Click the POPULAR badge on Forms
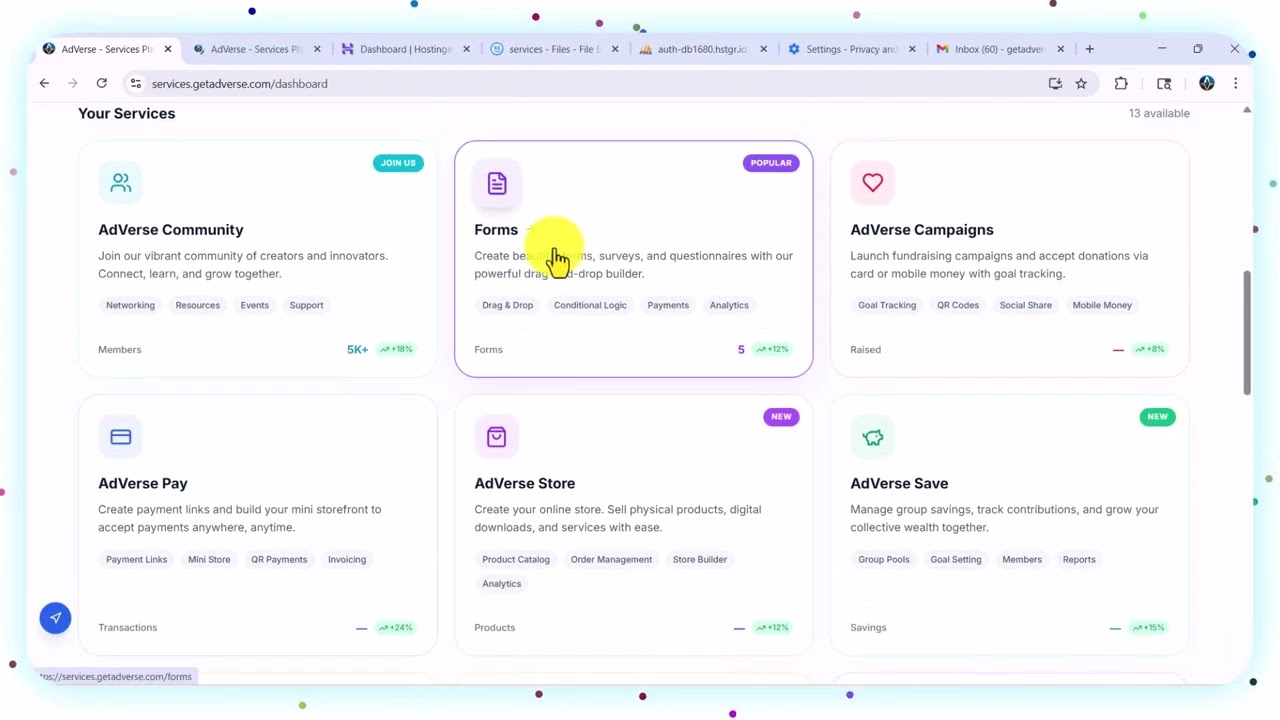The image size is (1280, 720). pyautogui.click(x=771, y=163)
